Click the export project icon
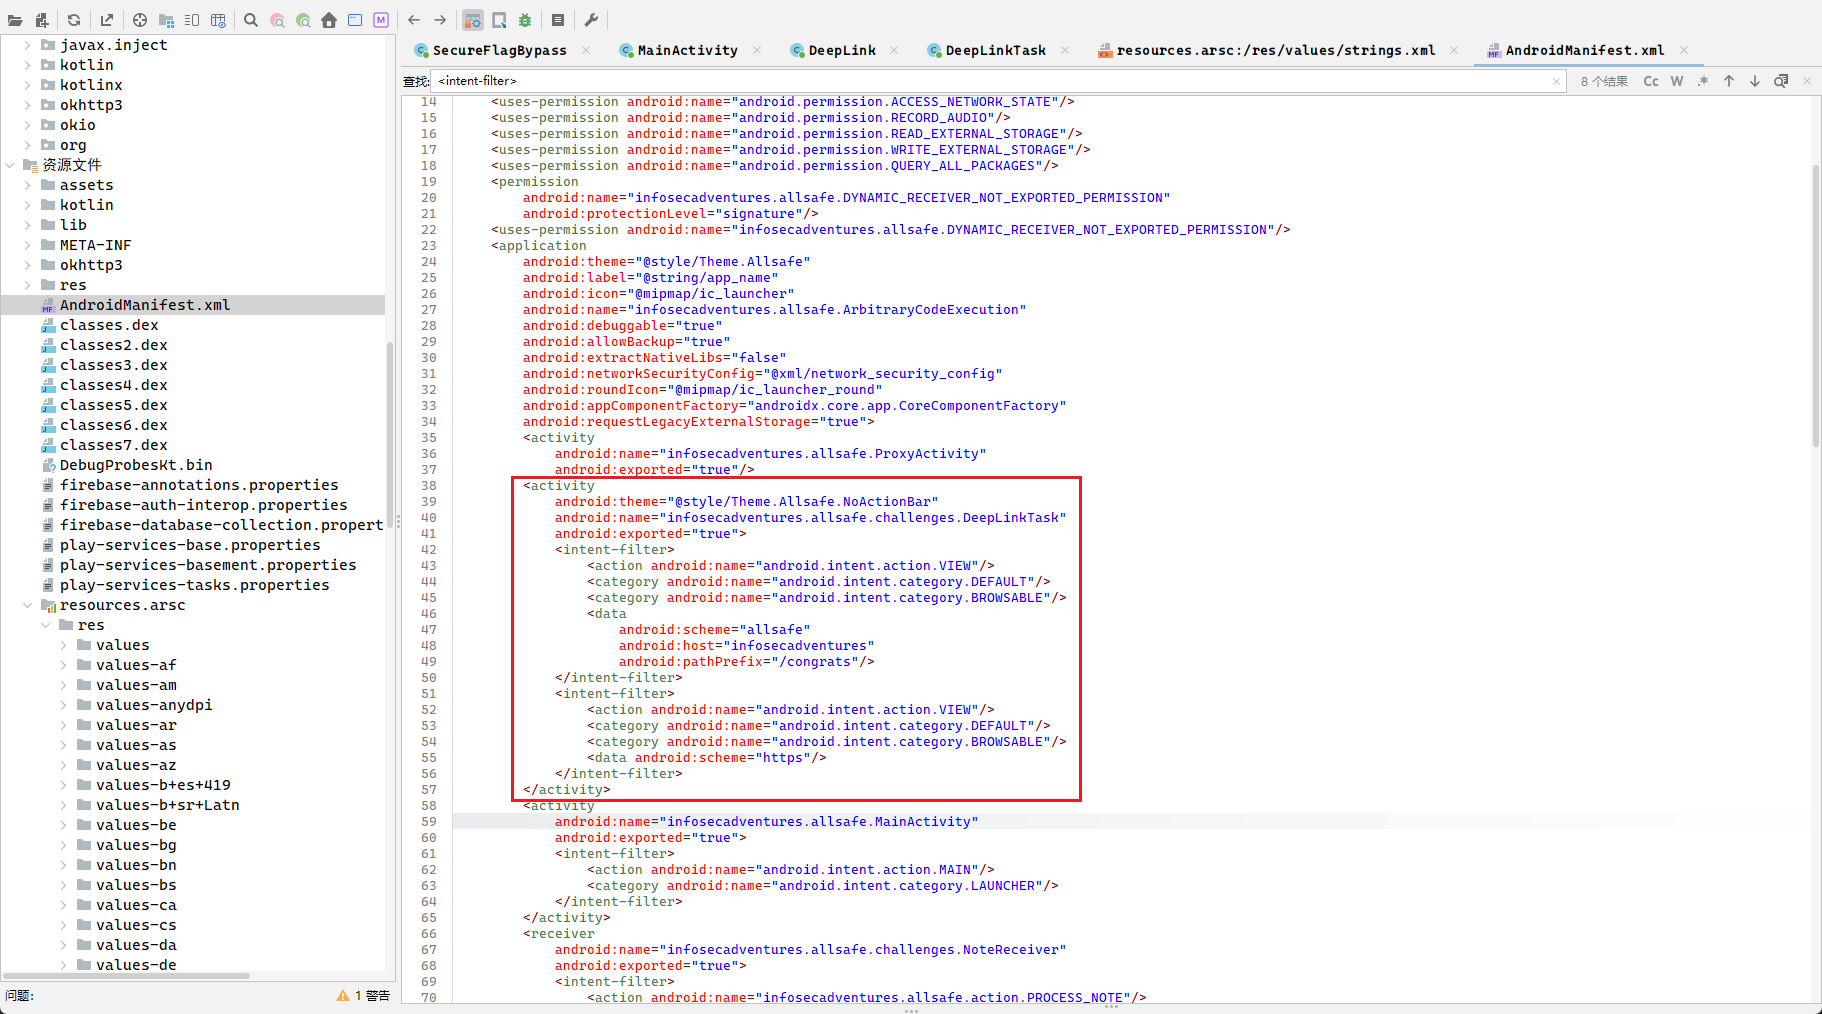Viewport: 1822px width, 1014px height. point(107,20)
